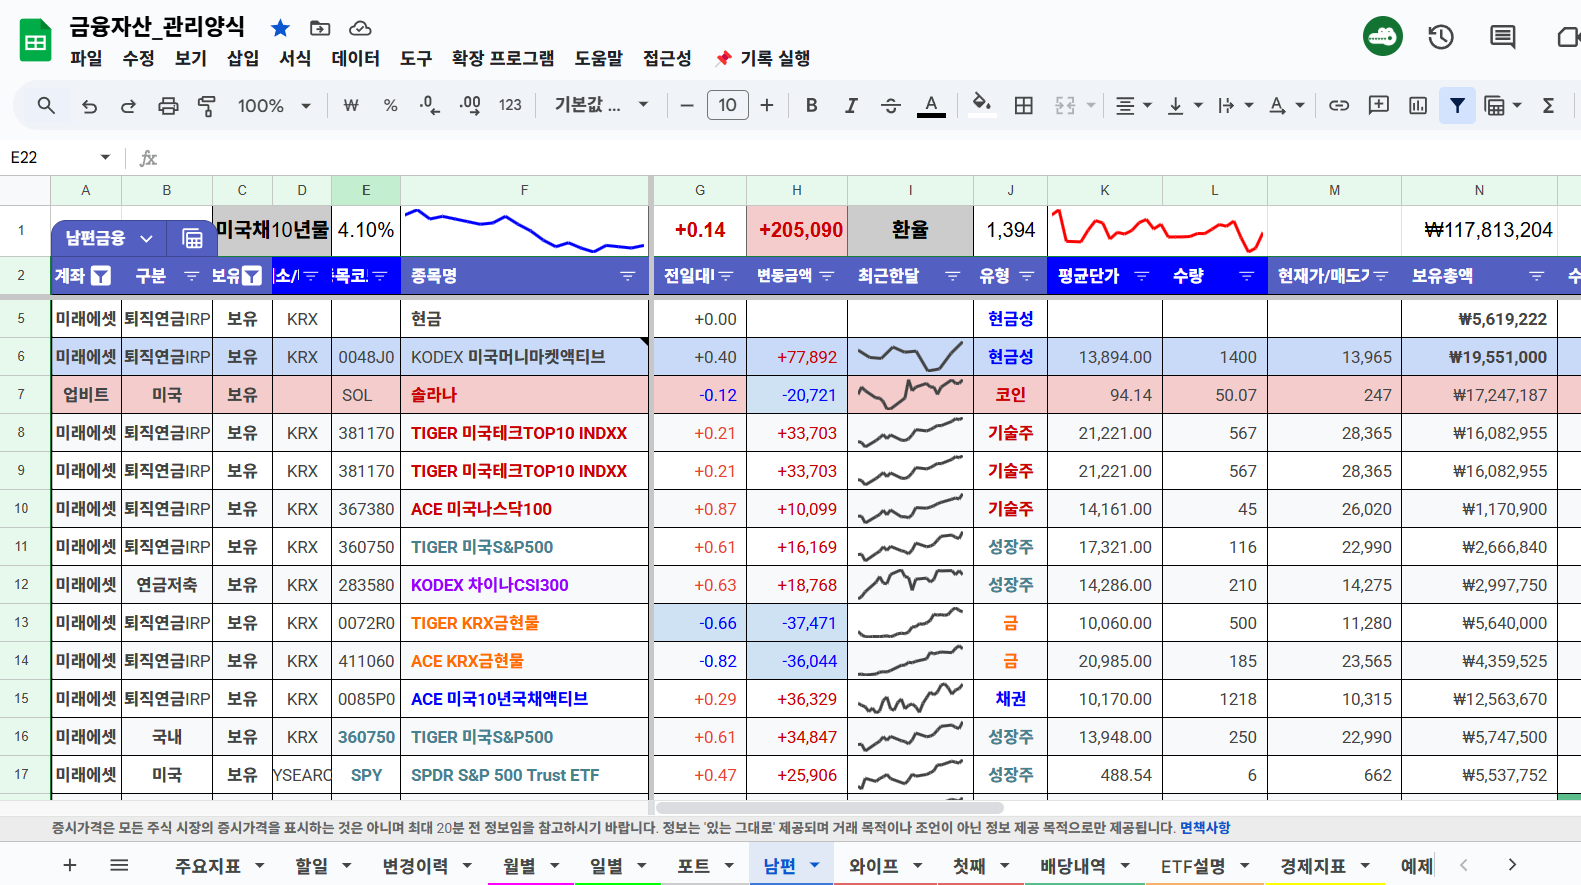Decrease font size
This screenshot has width=1581, height=885.
click(687, 105)
